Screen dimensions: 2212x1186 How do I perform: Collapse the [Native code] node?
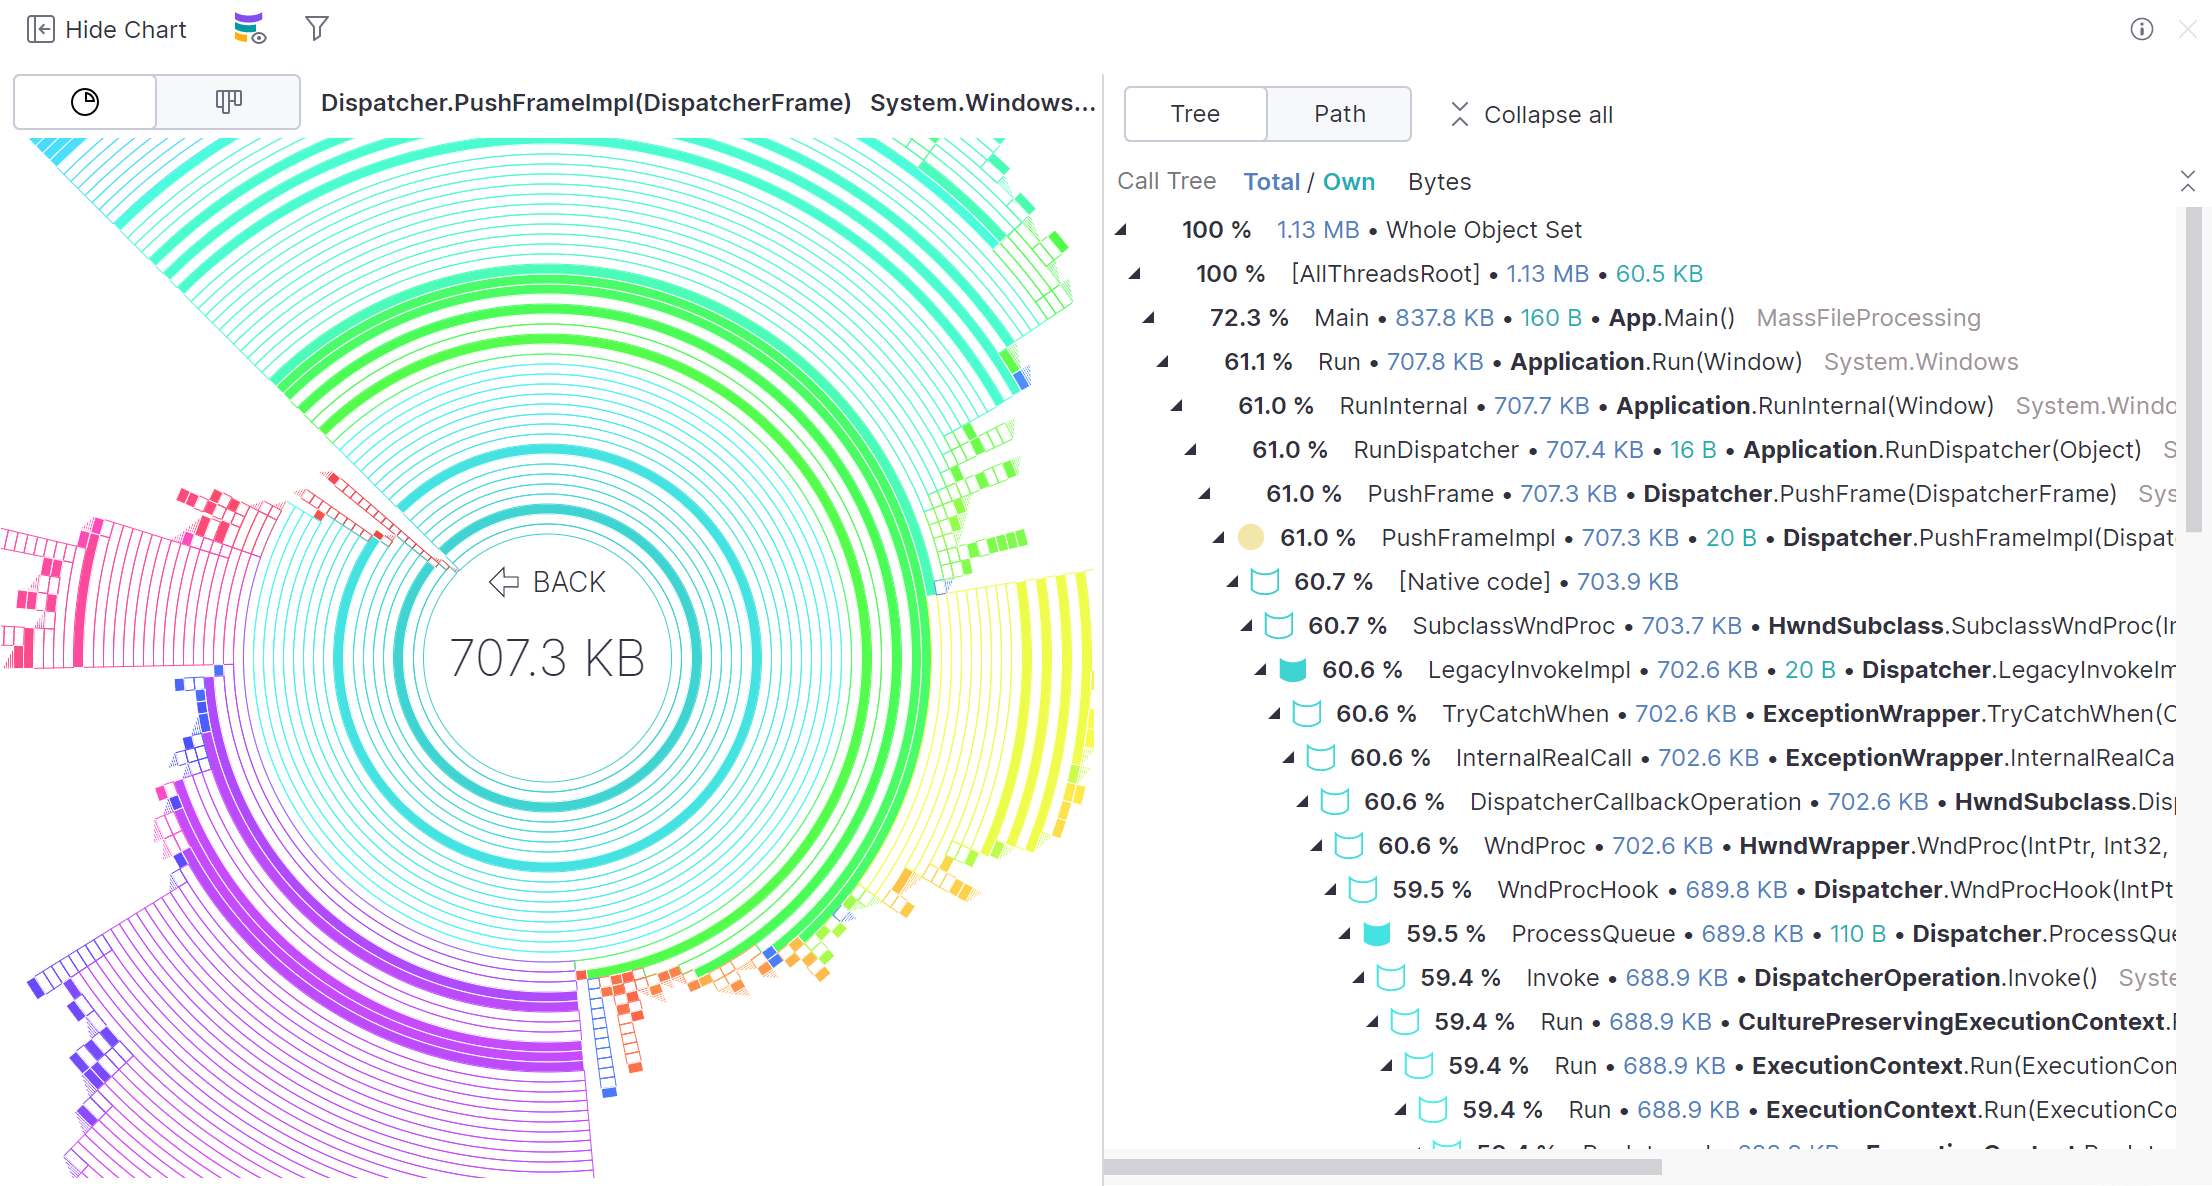(x=1233, y=582)
